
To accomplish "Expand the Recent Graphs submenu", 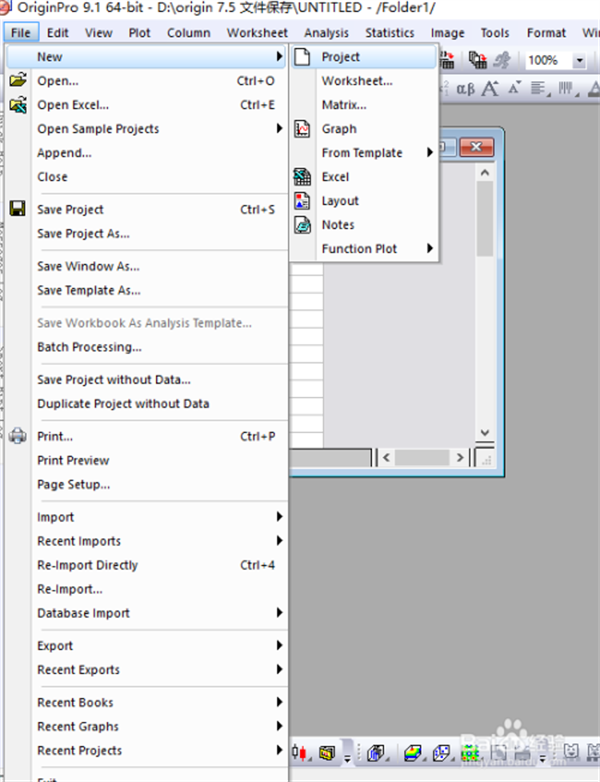I will coord(147,726).
